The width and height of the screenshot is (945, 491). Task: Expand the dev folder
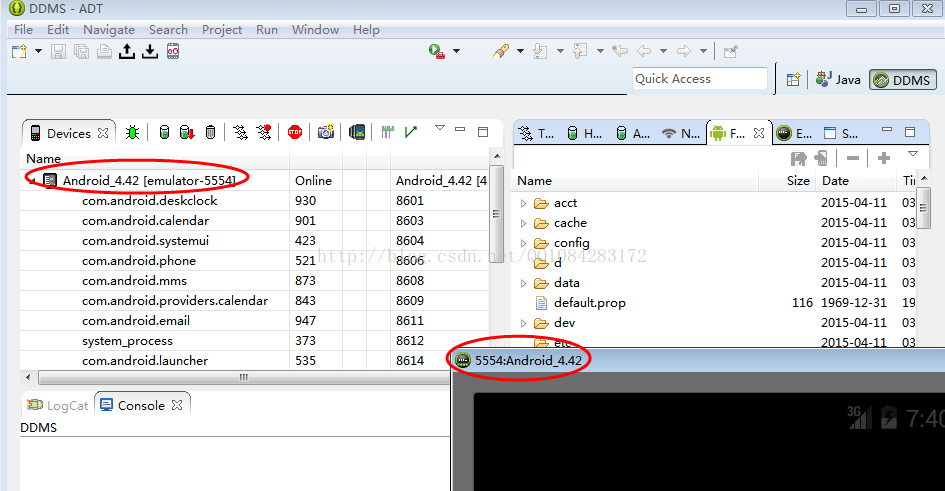click(523, 324)
